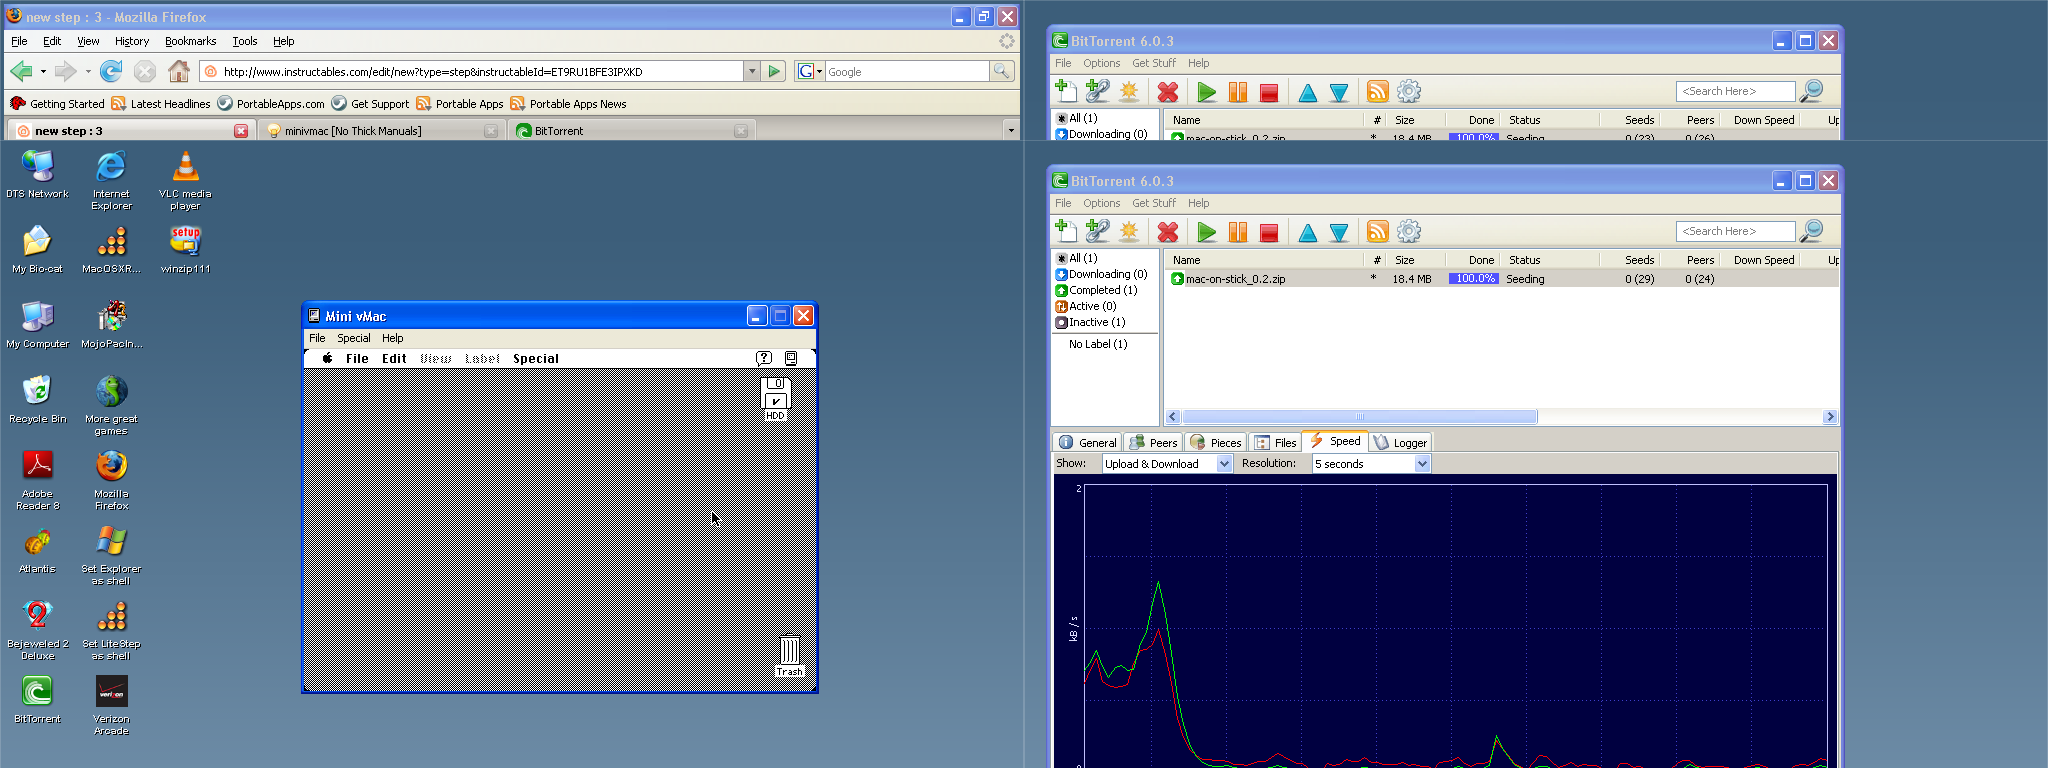Open Special menu in Mini vMac window
The image size is (2048, 768).
pyautogui.click(x=353, y=338)
